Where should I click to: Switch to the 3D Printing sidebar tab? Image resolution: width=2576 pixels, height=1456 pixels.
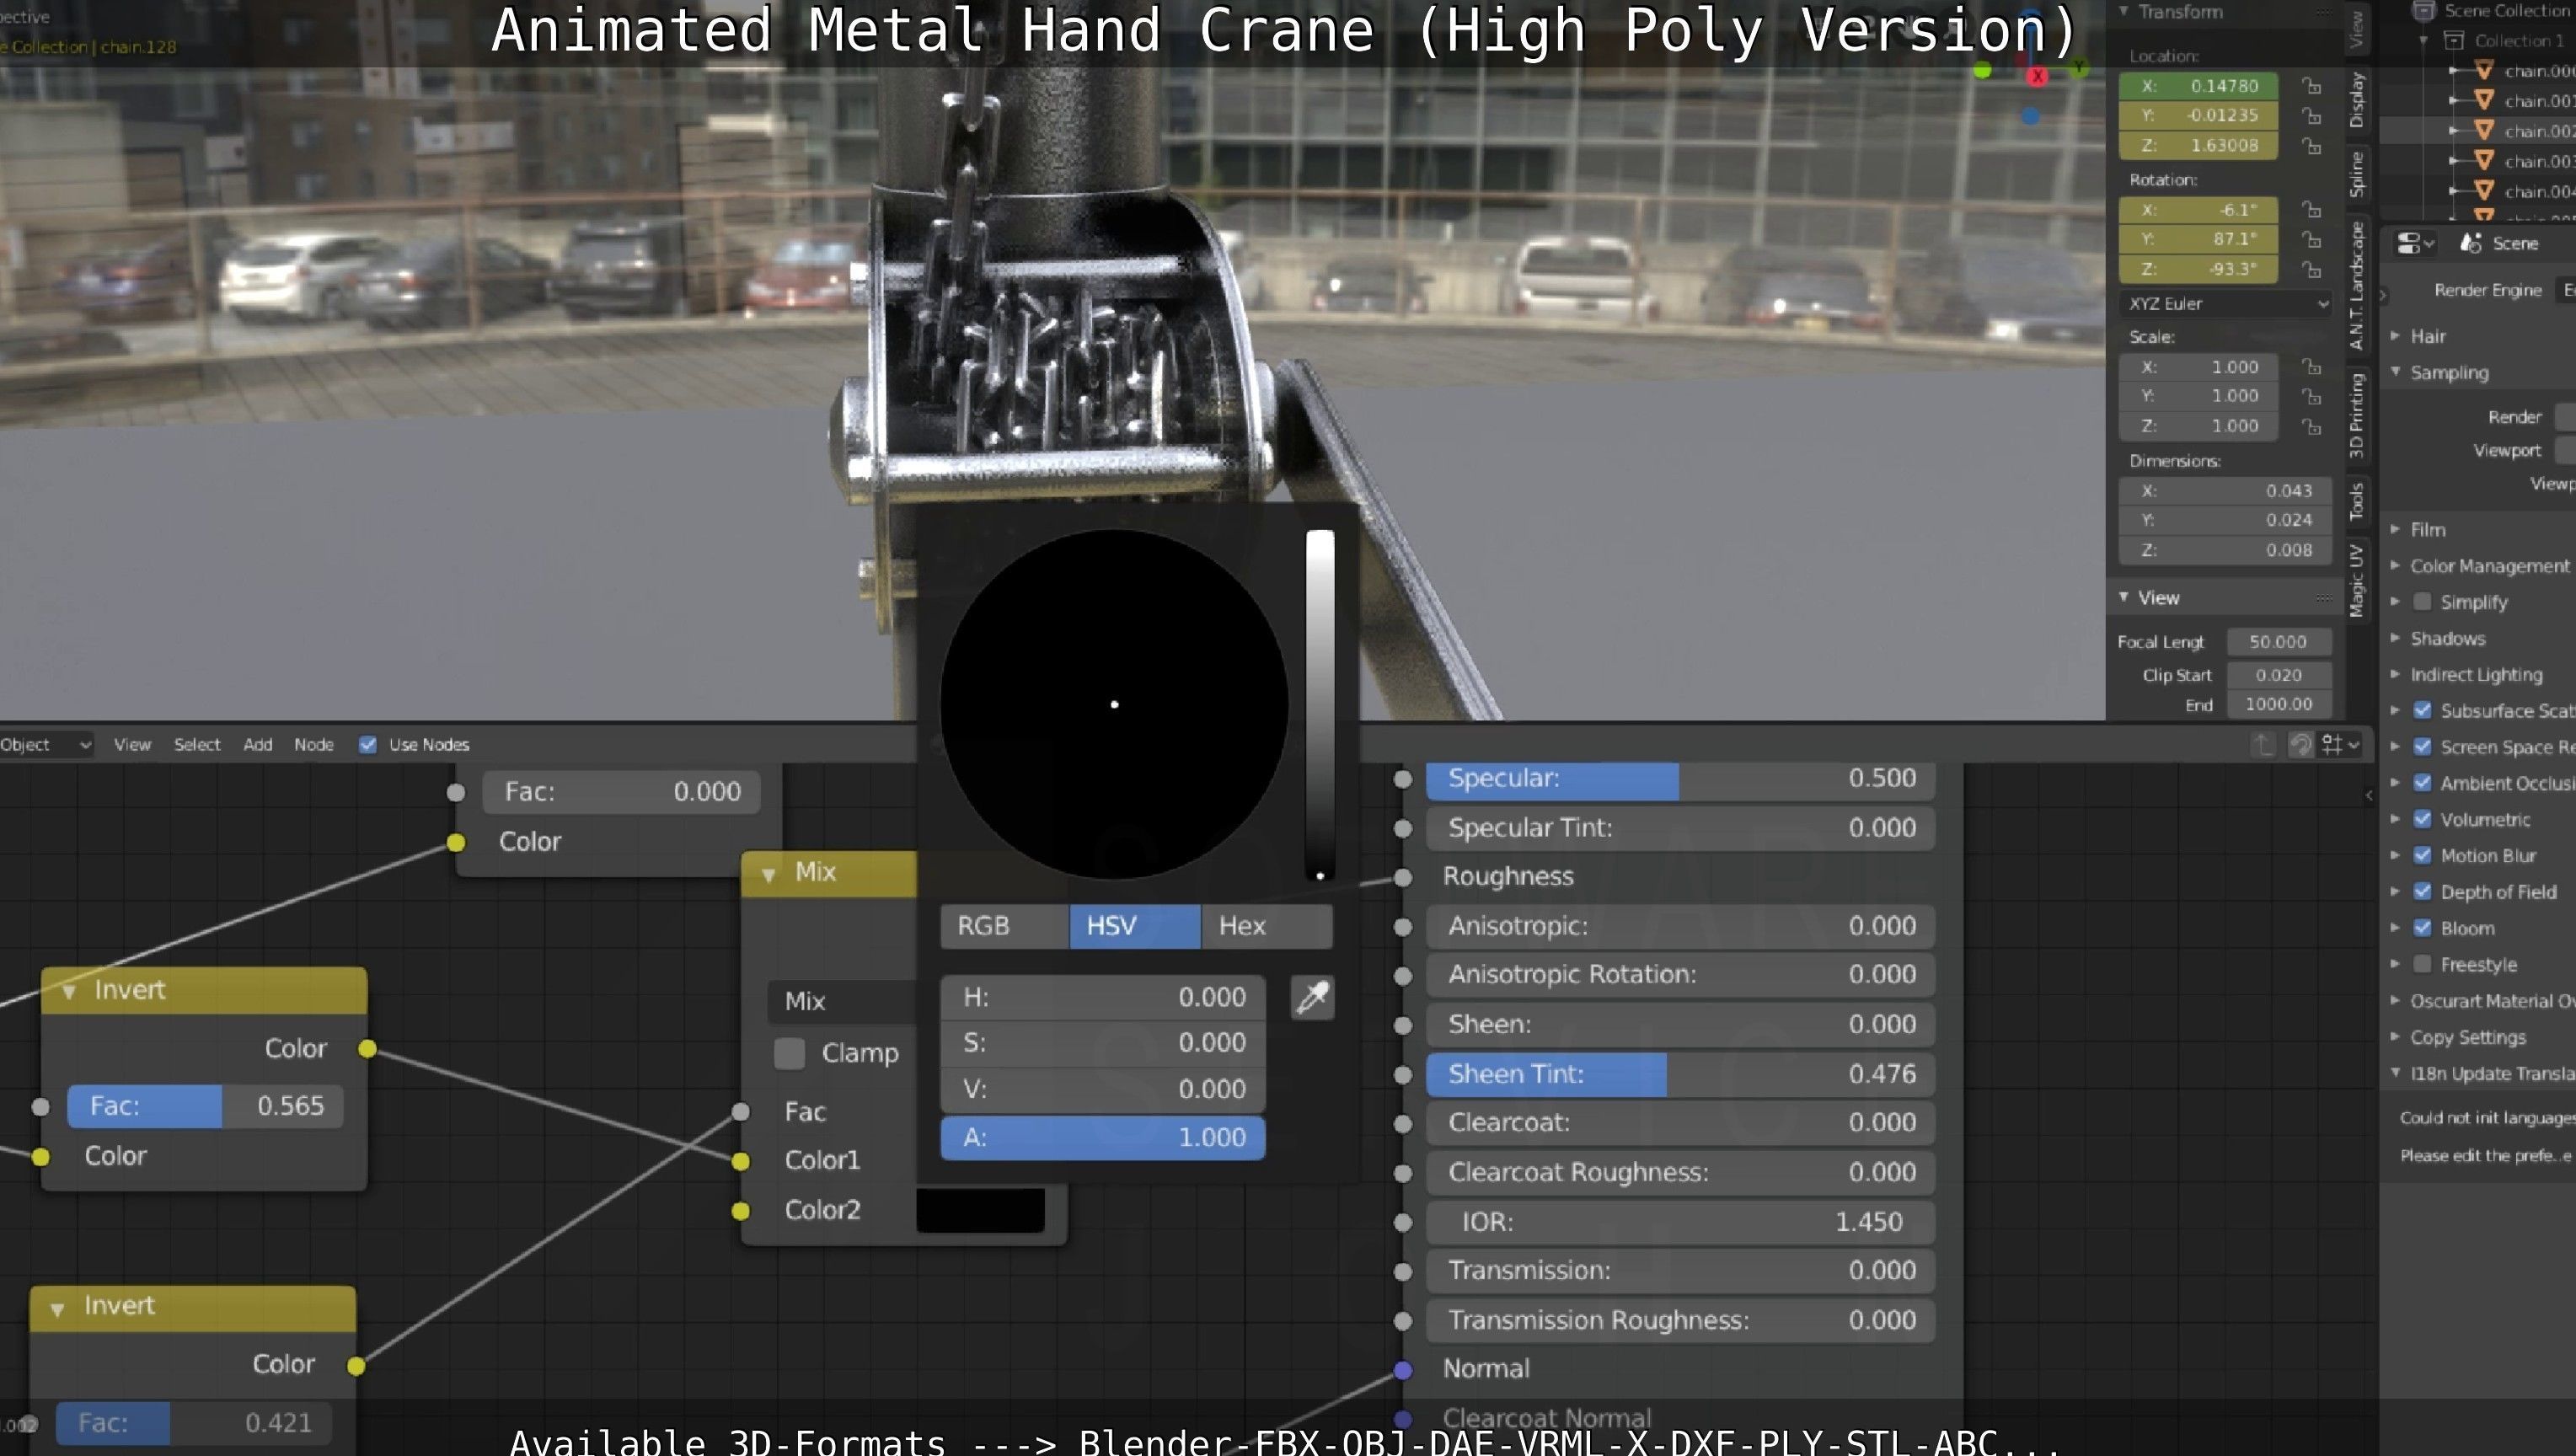[x=2357, y=415]
